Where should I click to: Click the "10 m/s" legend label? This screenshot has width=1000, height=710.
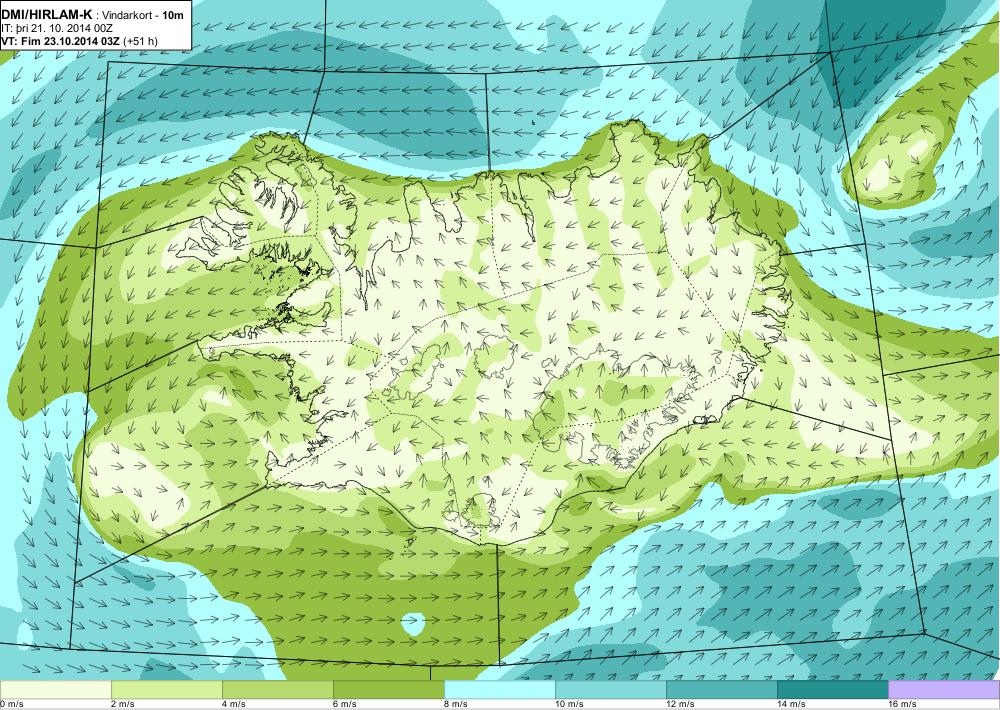point(570,704)
